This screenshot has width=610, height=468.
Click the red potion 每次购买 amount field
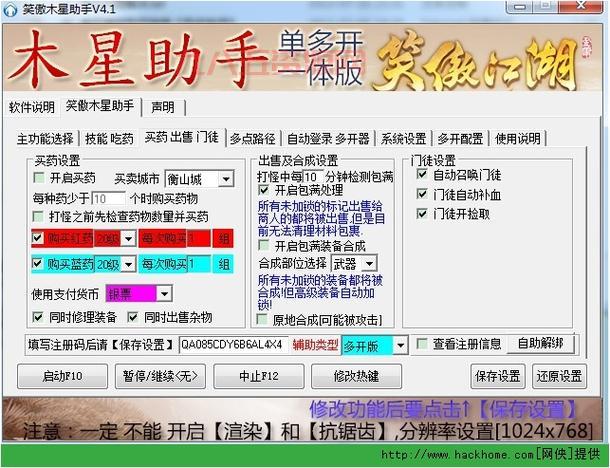click(x=199, y=238)
